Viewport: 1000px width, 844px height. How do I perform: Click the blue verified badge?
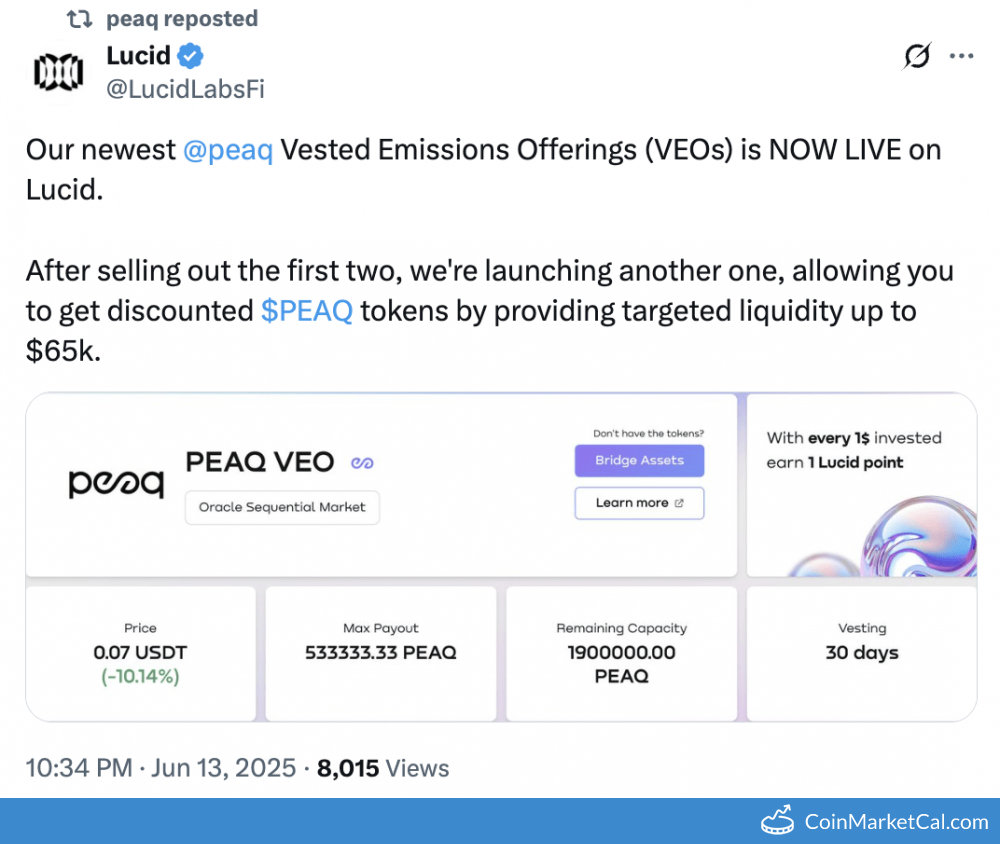tap(192, 56)
